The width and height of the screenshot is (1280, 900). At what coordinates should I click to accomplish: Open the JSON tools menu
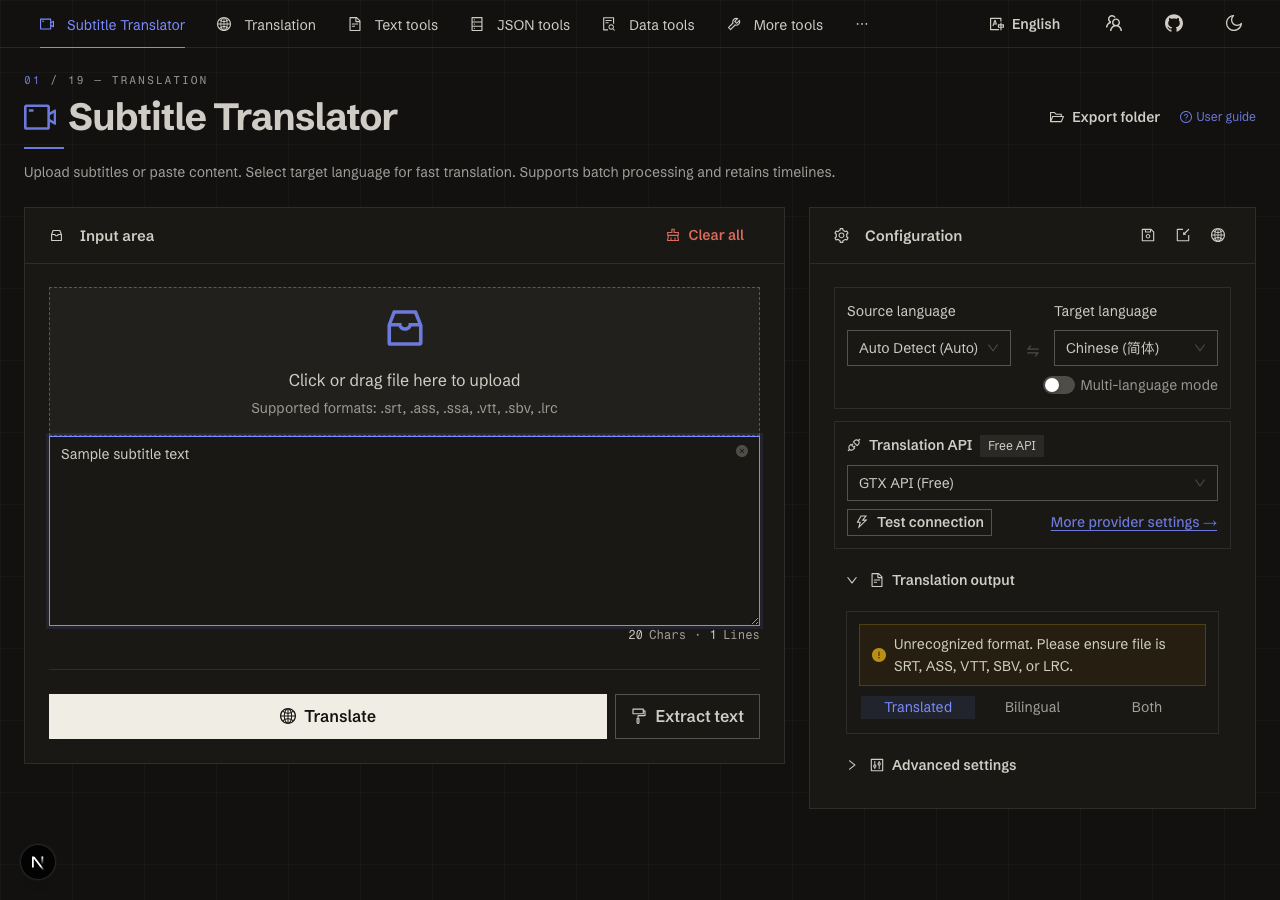pyautogui.click(x=520, y=24)
